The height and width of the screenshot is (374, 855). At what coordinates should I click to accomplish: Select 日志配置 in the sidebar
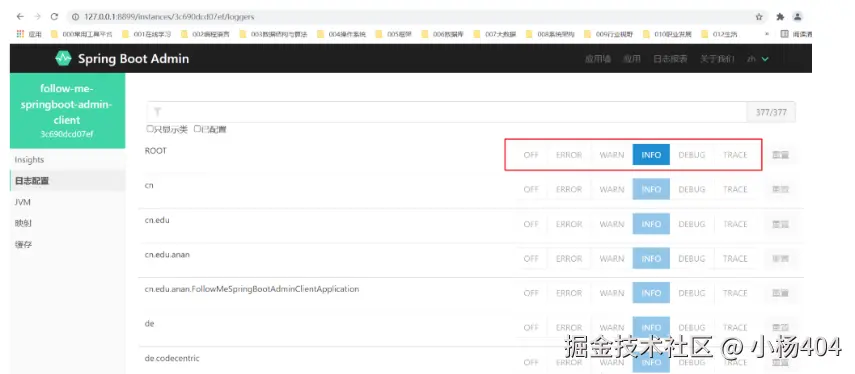click(67, 180)
